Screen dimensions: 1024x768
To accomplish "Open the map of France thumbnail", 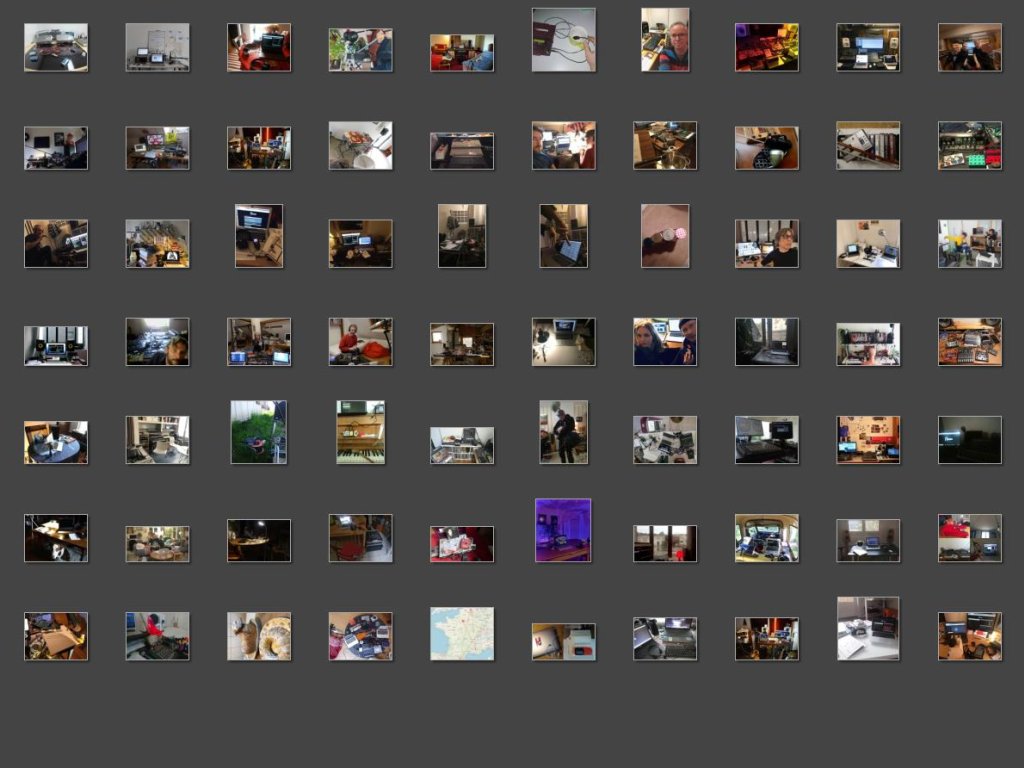I will coord(462,634).
